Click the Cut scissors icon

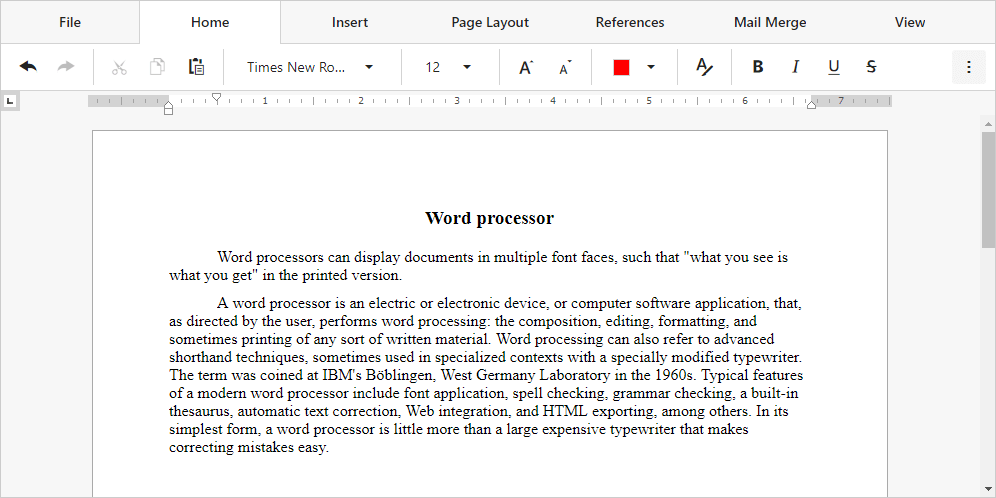point(119,67)
